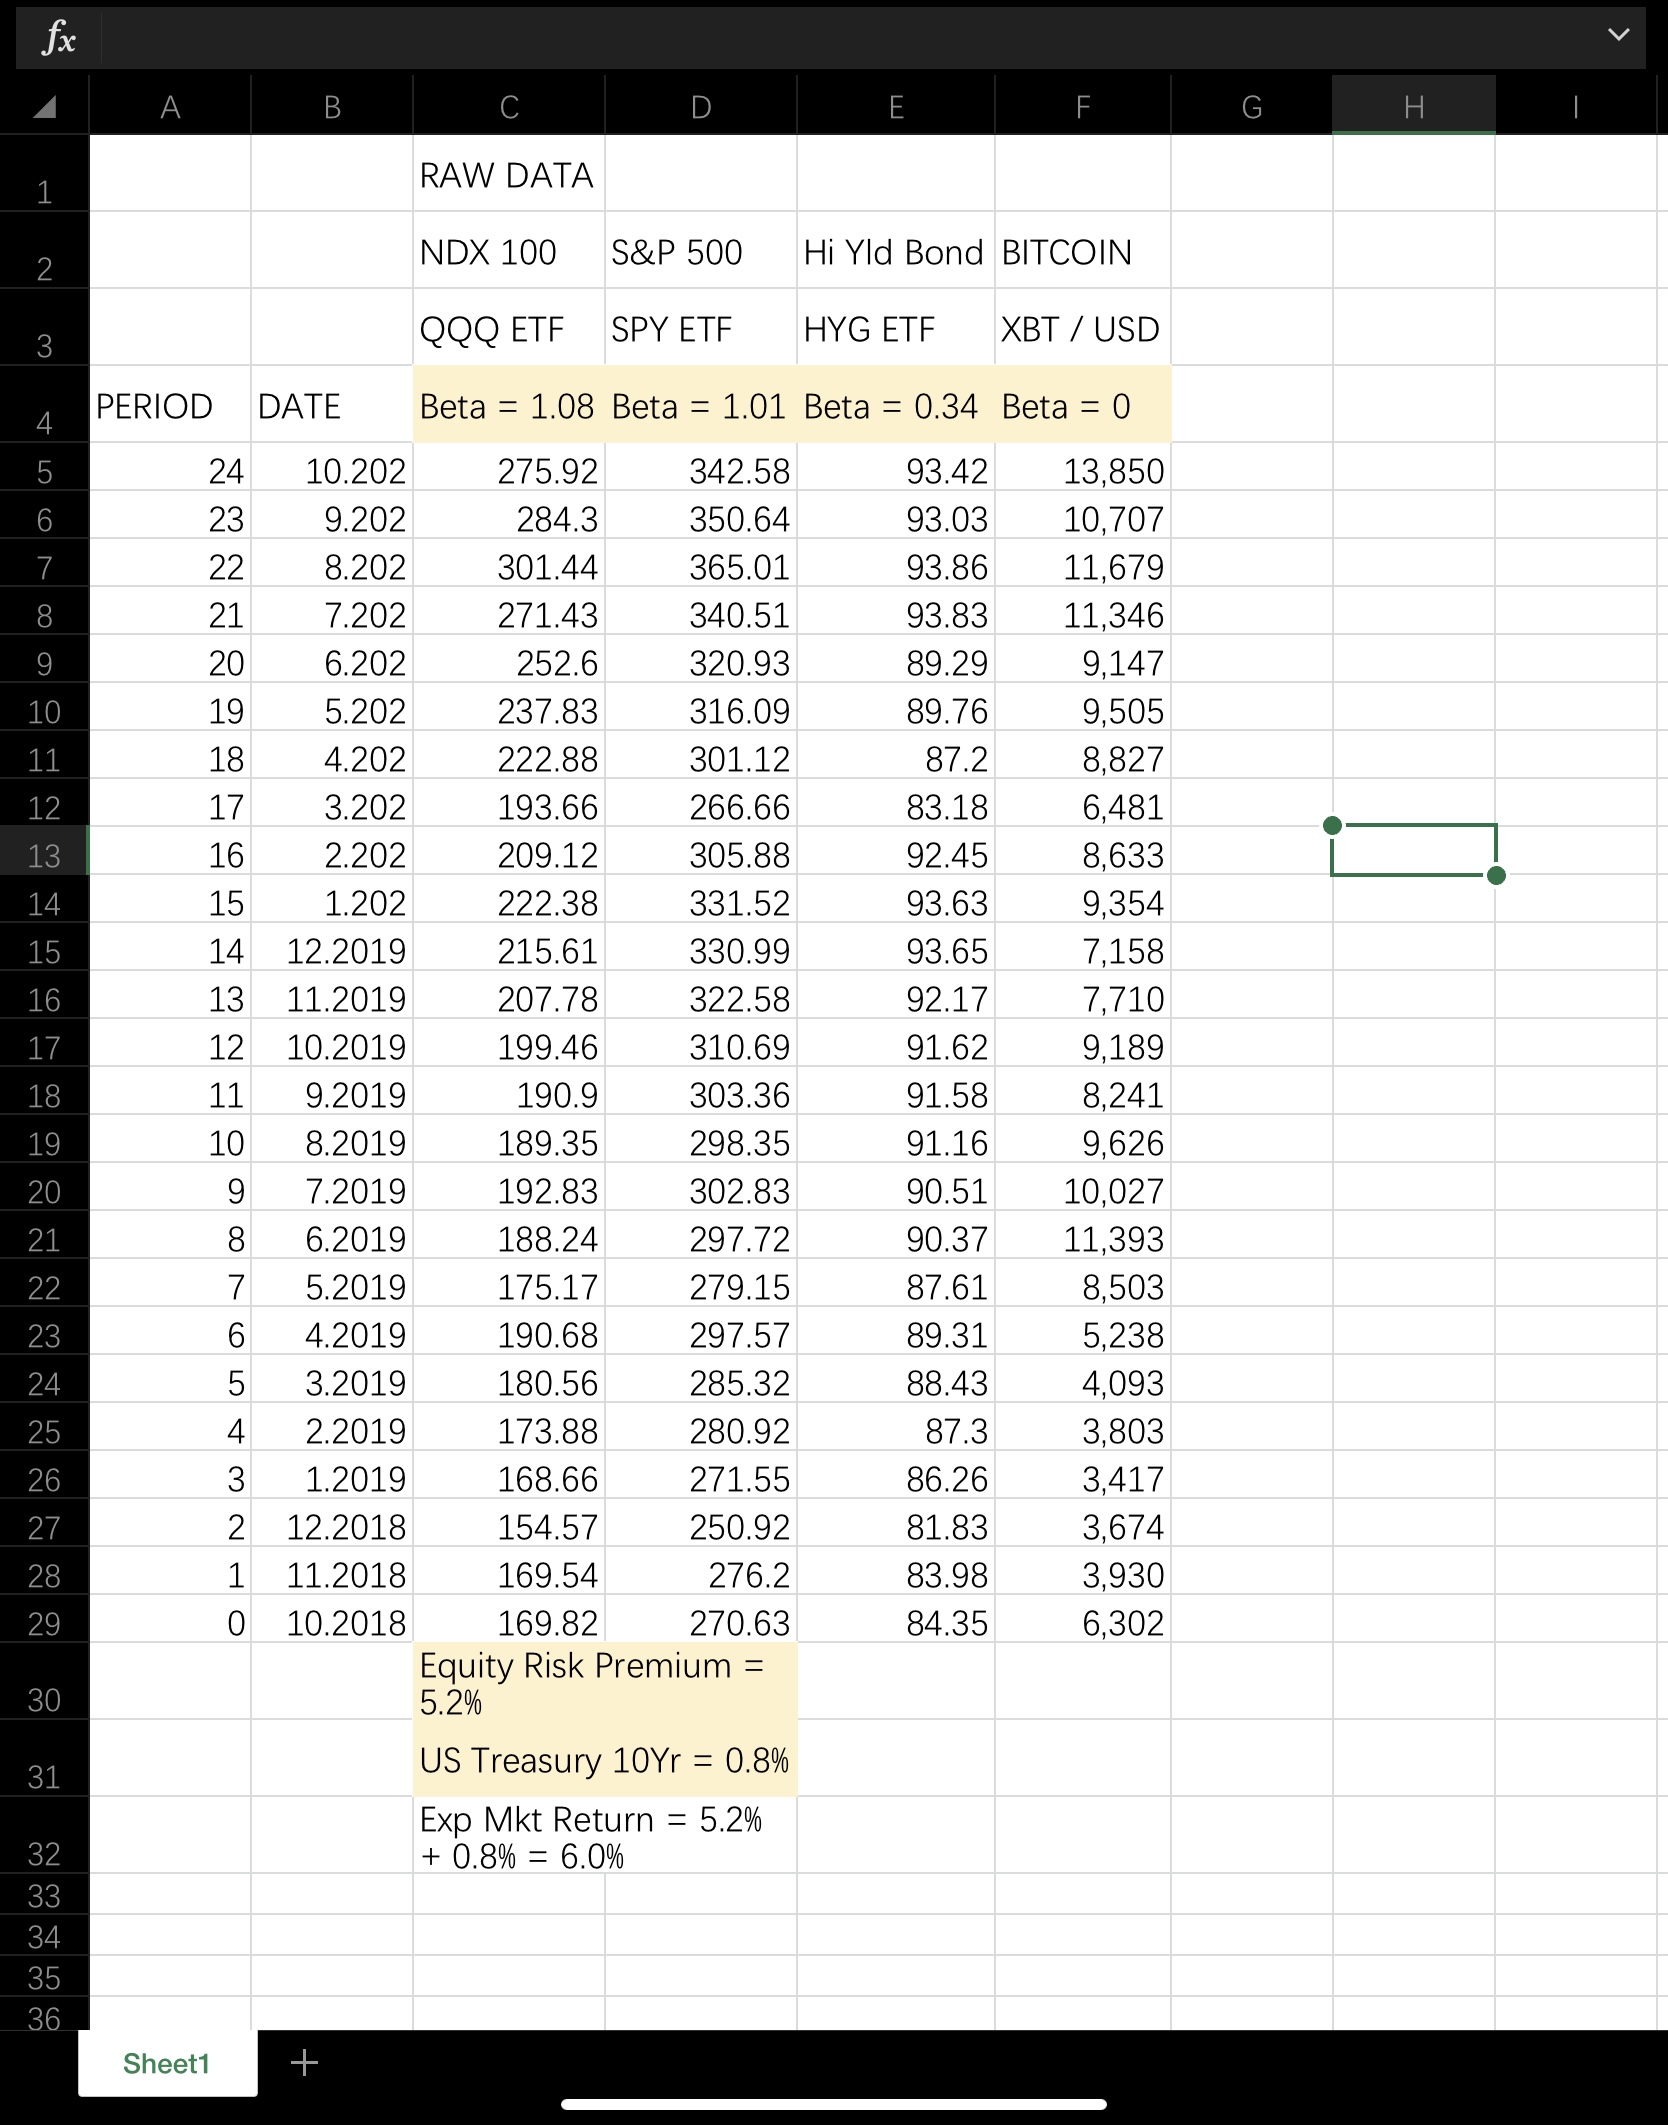Expand the formula bar with the chevron

pos(1617,36)
